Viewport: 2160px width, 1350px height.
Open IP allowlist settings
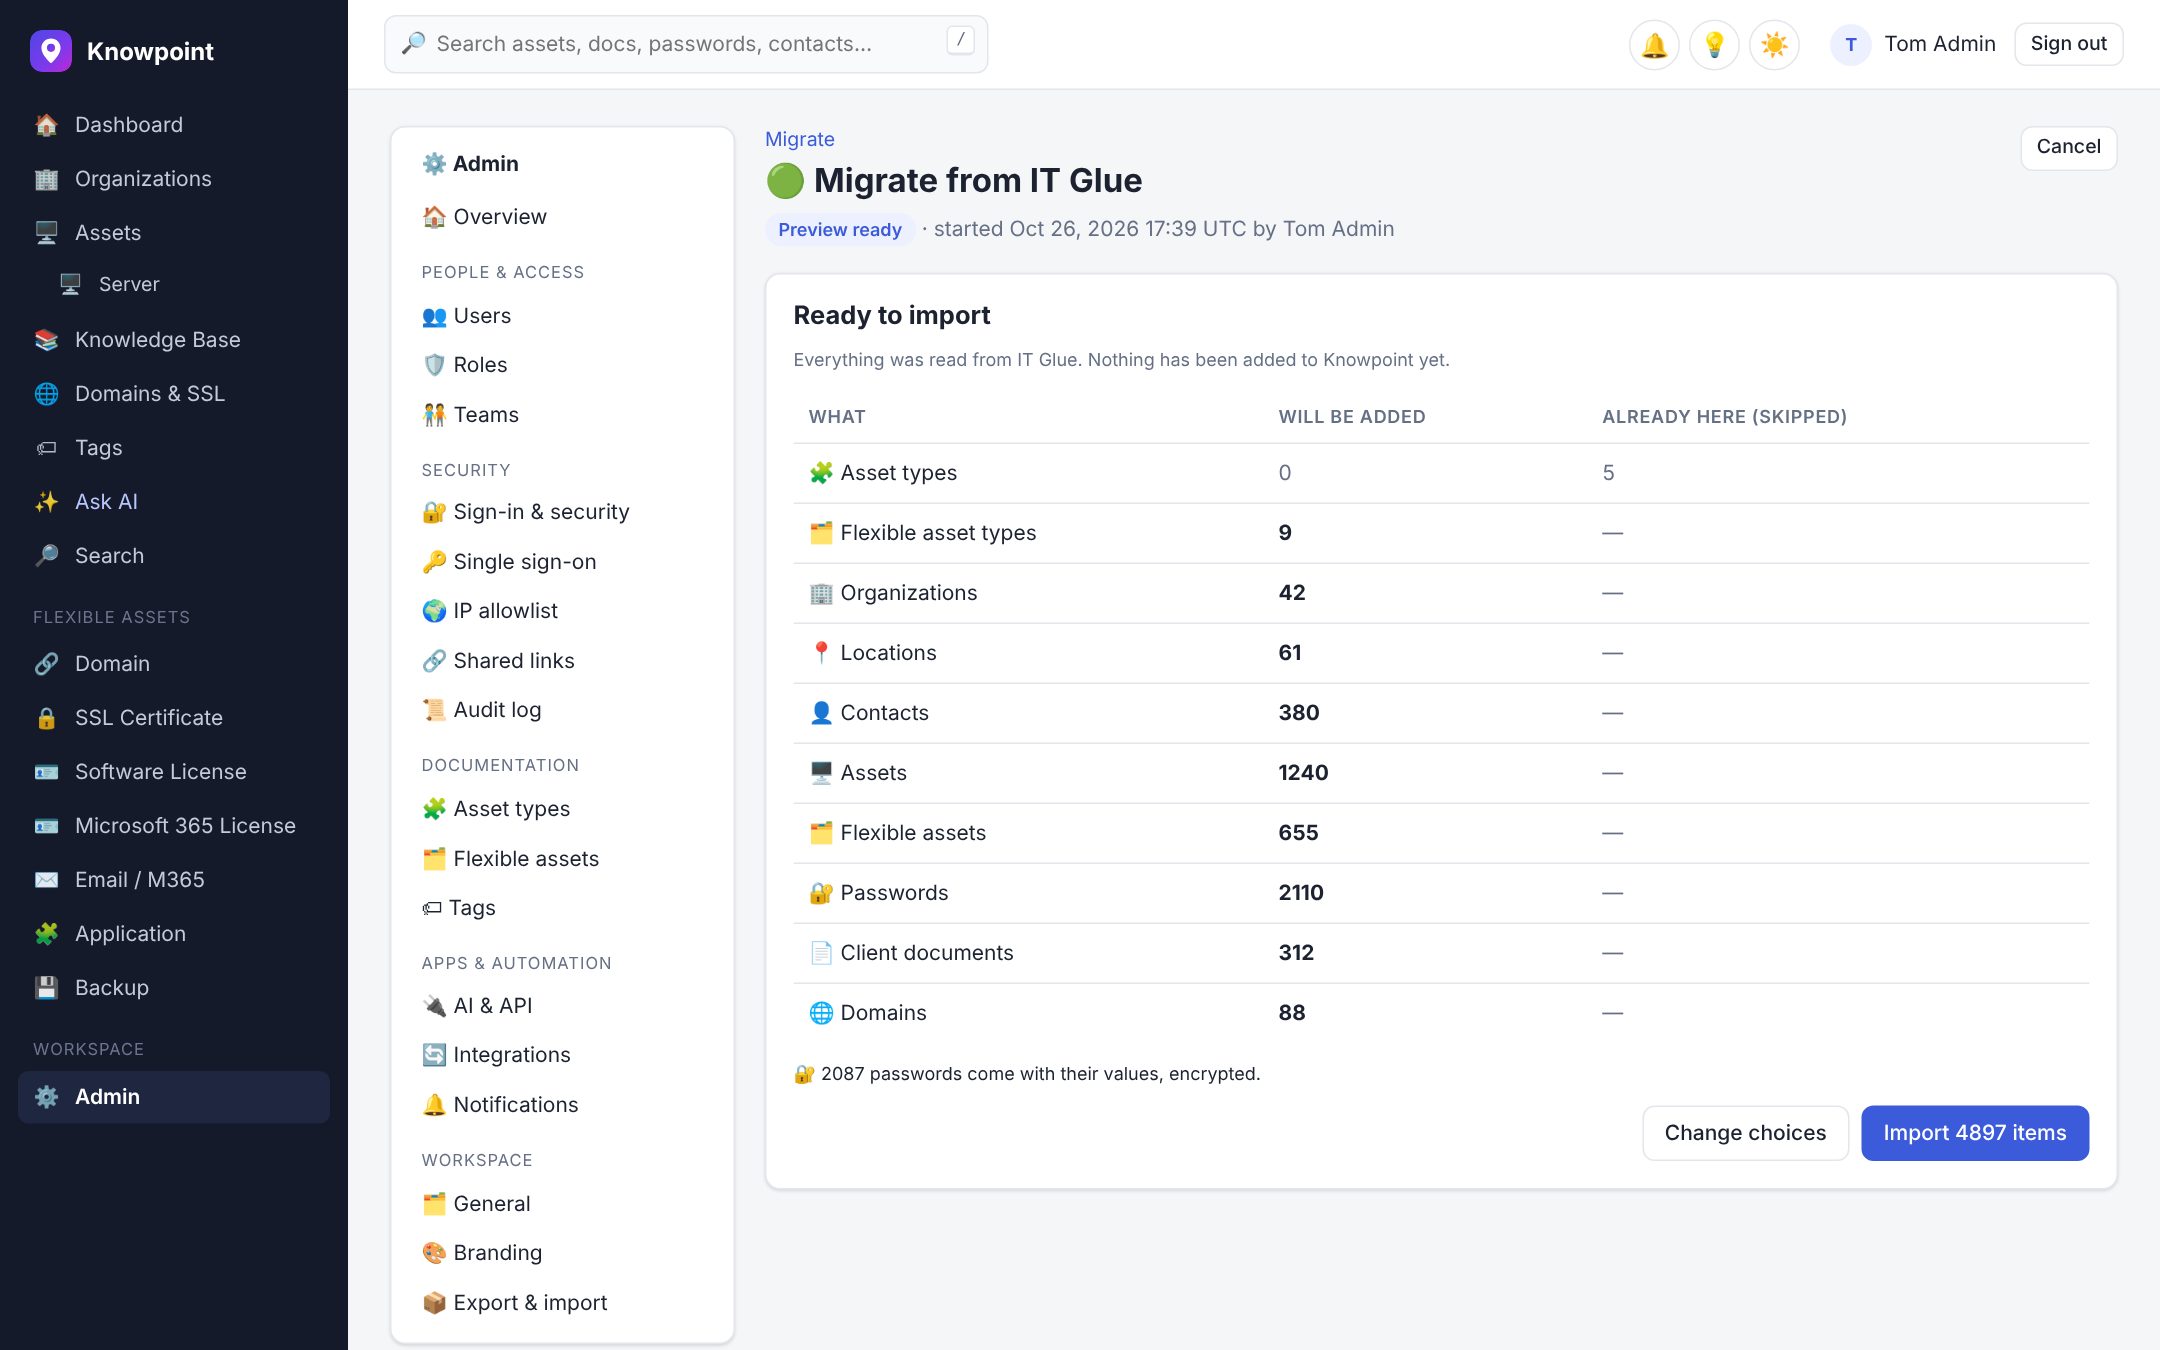(562, 611)
